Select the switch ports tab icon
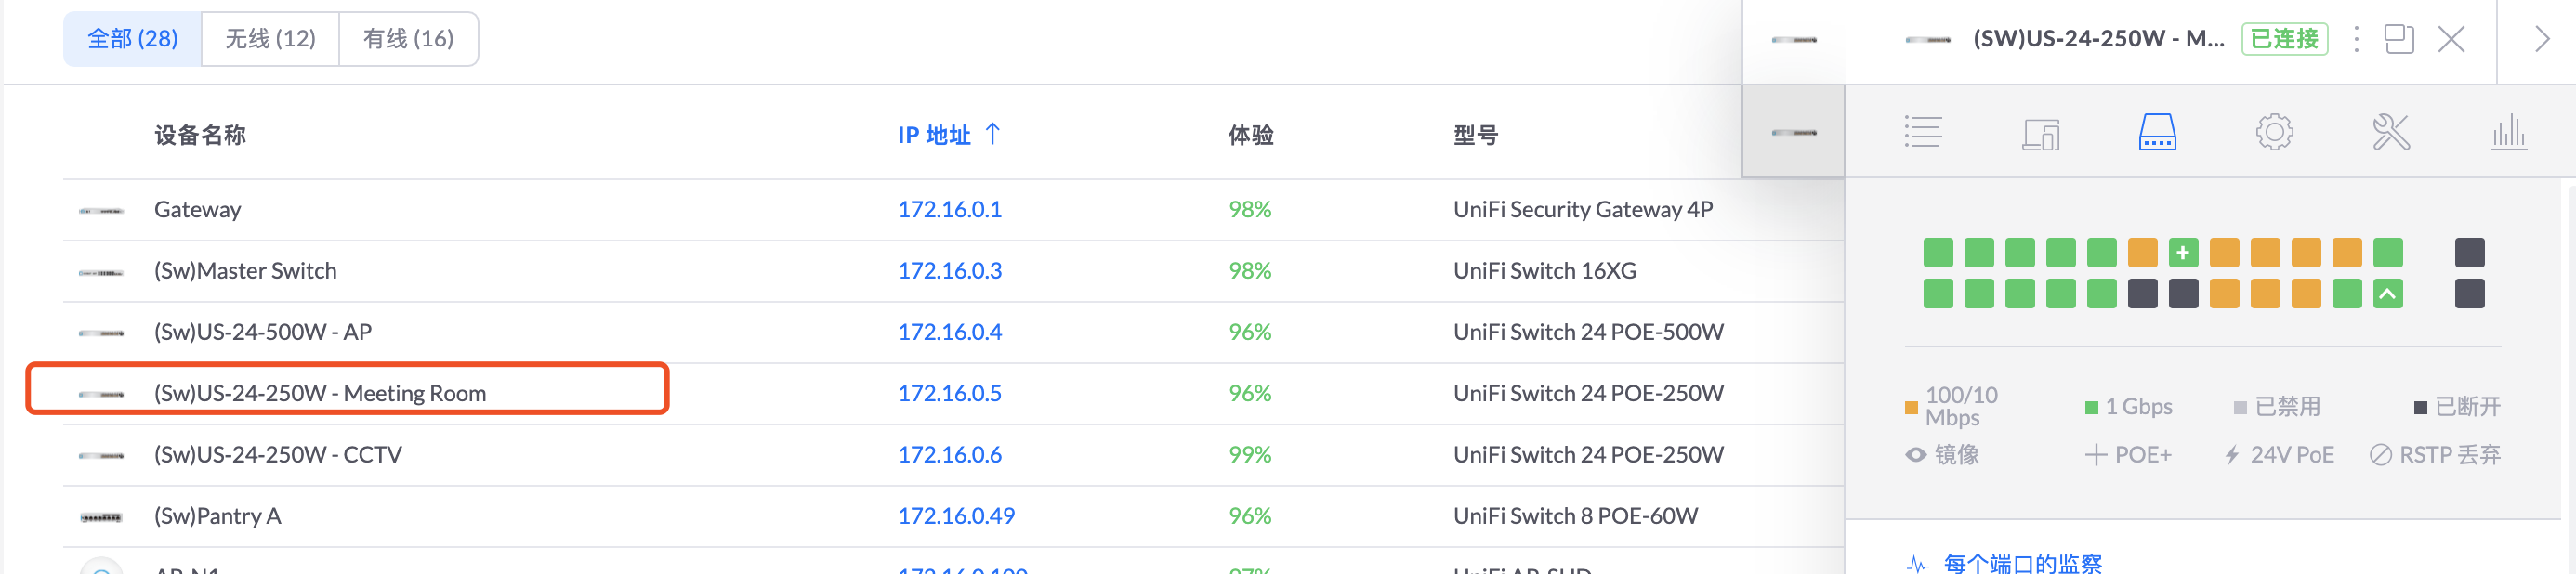This screenshot has width=2576, height=574. [2157, 132]
